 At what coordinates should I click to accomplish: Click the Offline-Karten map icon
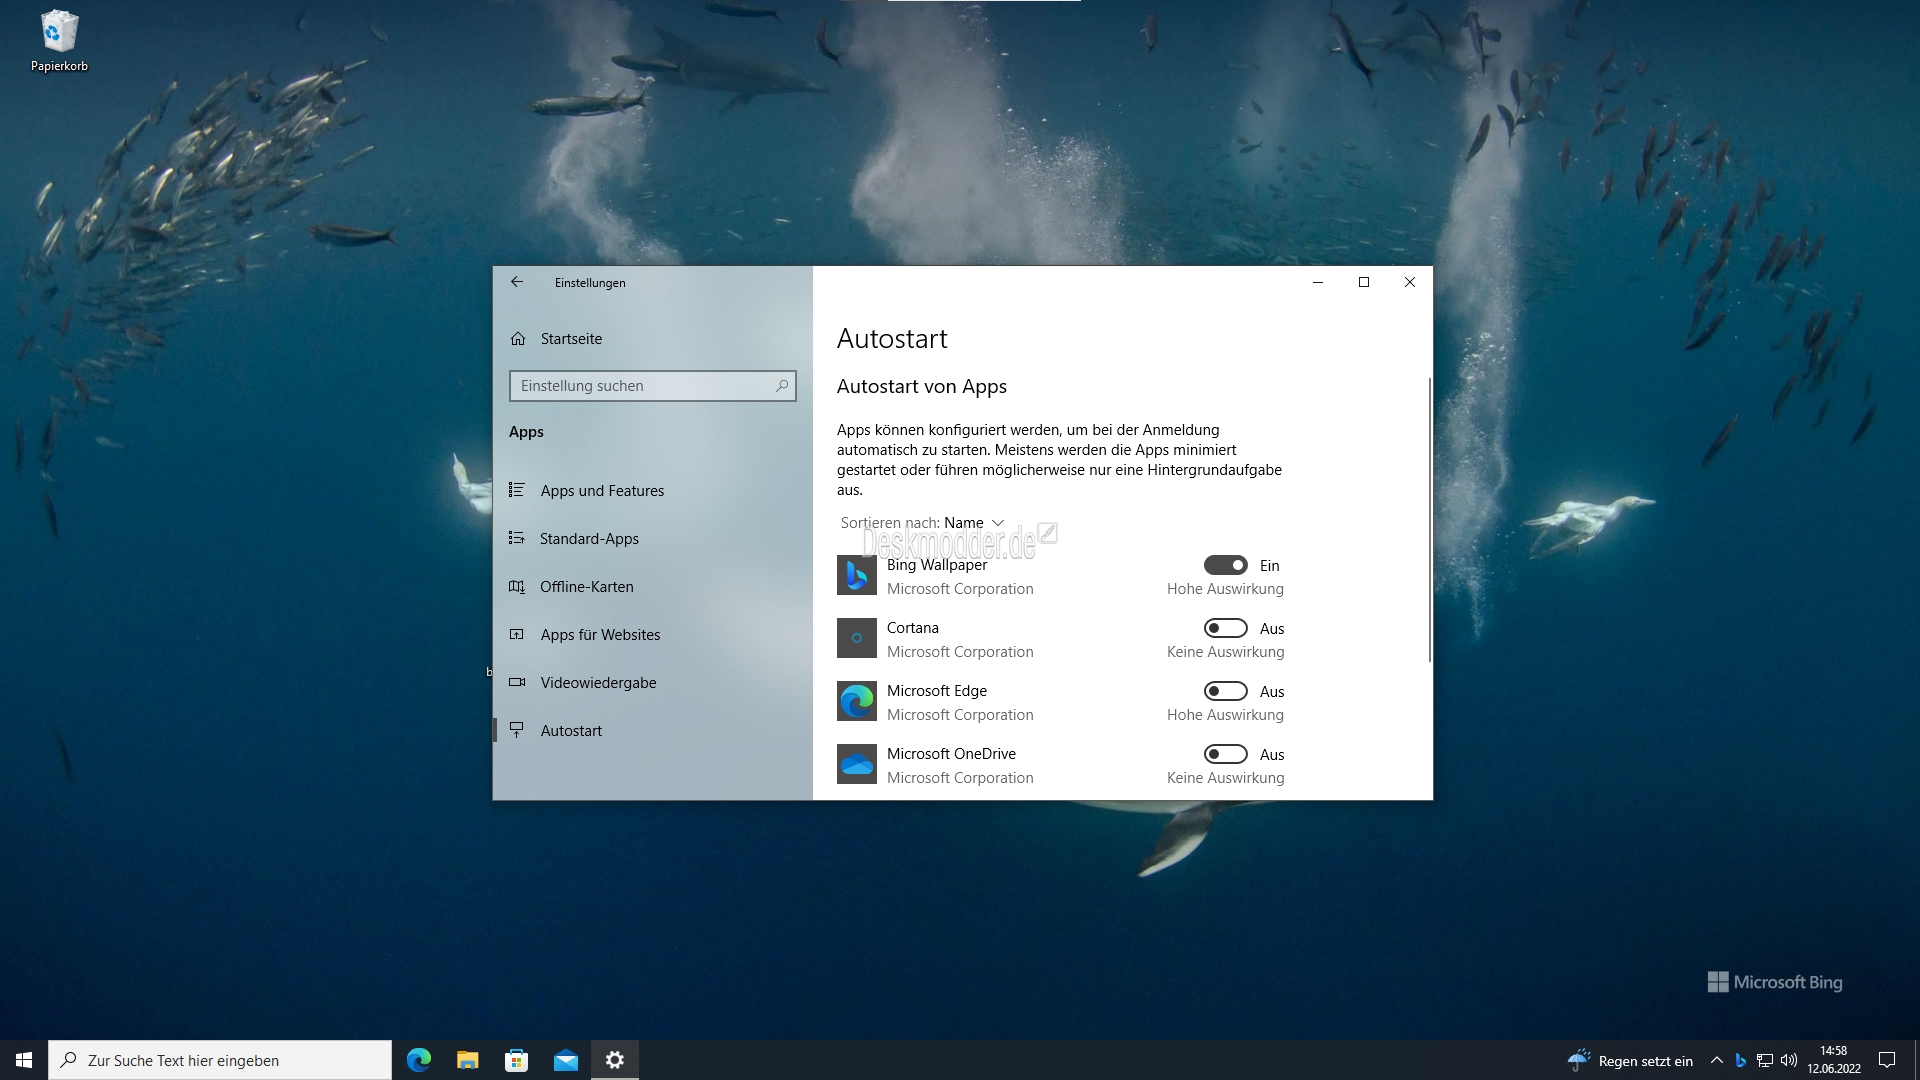(517, 586)
